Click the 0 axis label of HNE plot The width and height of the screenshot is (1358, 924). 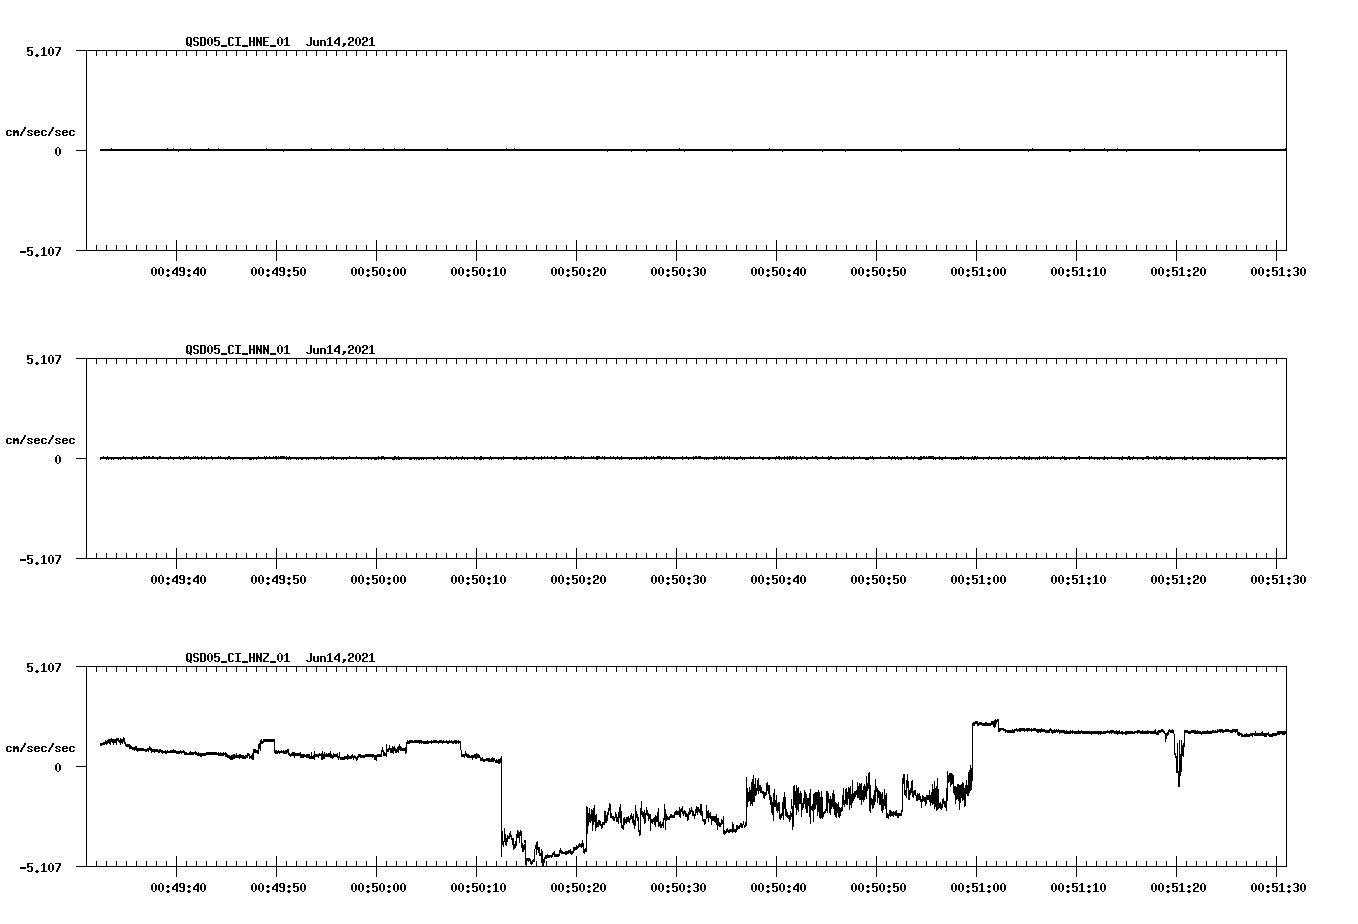[x=58, y=151]
